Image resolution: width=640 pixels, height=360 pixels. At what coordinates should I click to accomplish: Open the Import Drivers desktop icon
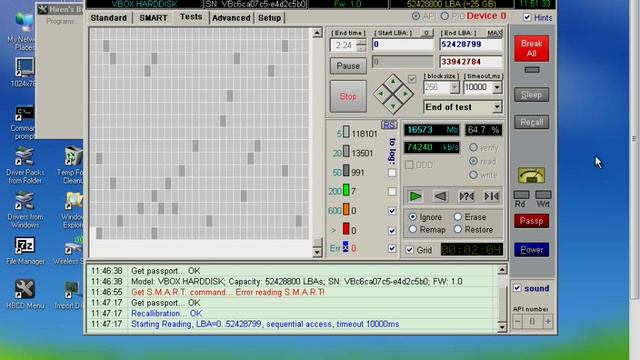click(x=70, y=295)
